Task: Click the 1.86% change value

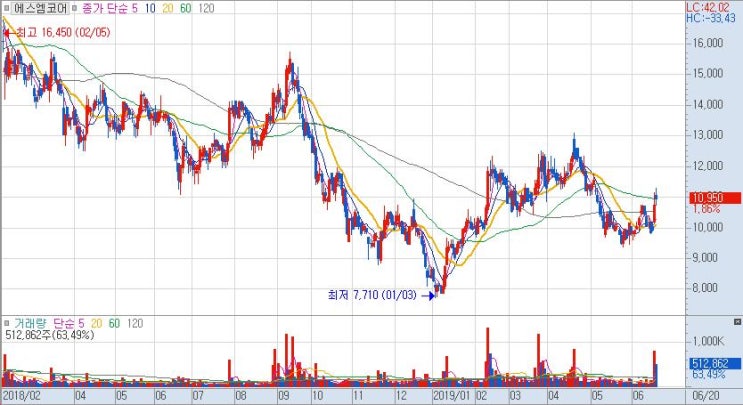Action: [707, 209]
